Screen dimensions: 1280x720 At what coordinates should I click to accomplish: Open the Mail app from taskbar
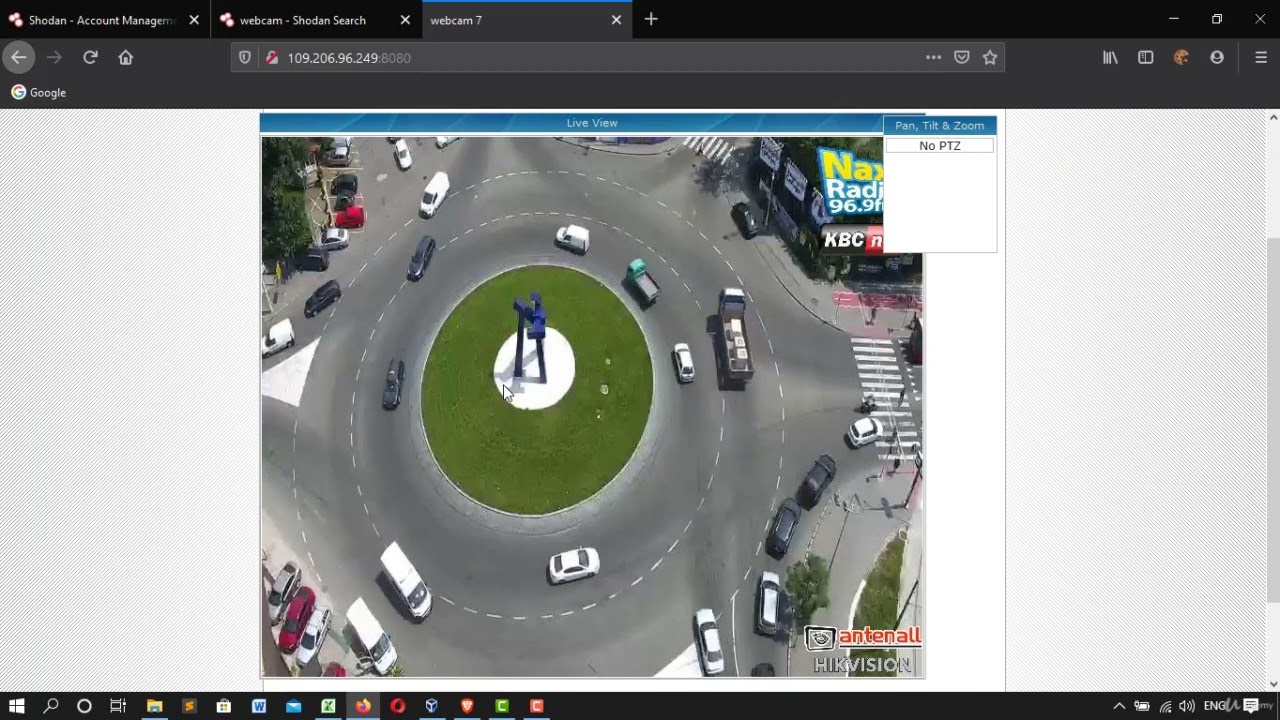(293, 706)
